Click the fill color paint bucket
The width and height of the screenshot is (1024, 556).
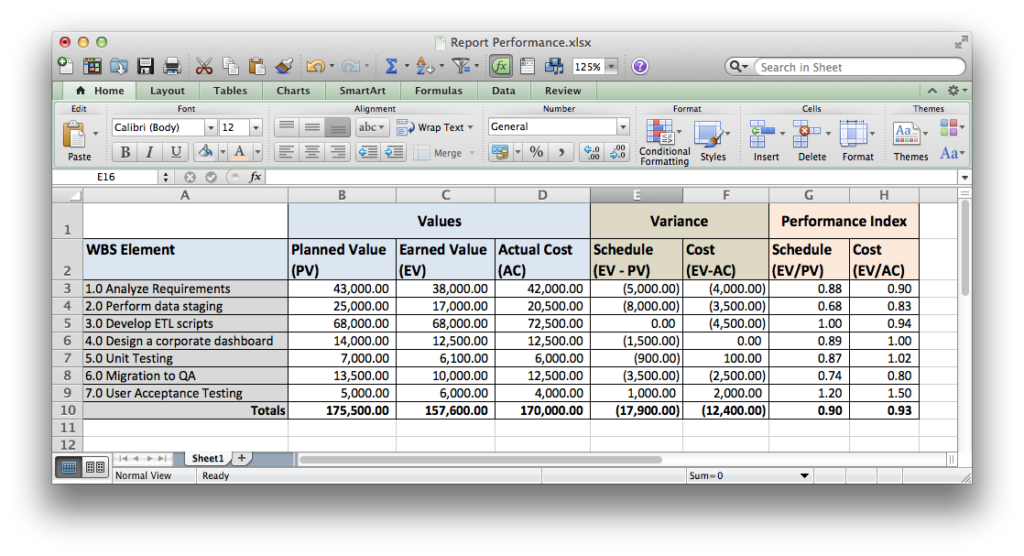pos(205,152)
